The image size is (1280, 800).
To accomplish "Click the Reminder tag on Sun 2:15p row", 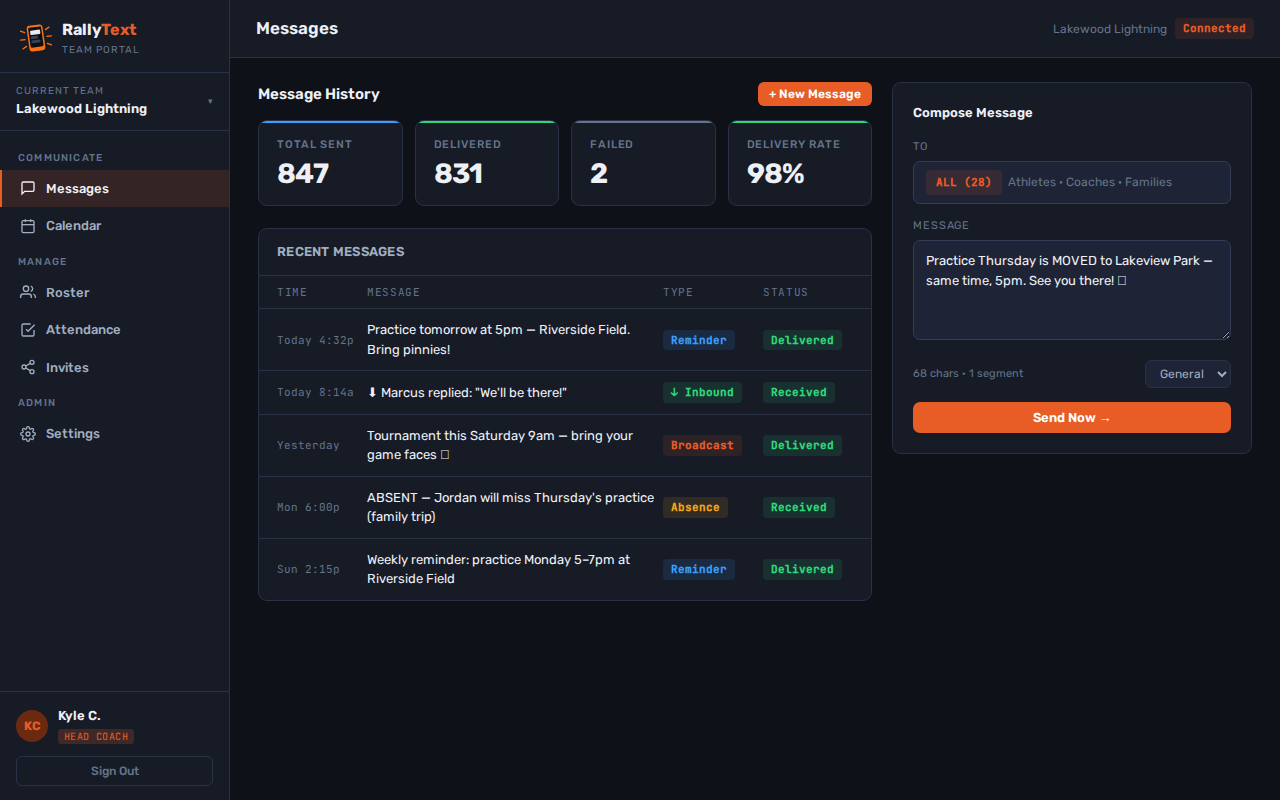I will [x=699, y=570].
